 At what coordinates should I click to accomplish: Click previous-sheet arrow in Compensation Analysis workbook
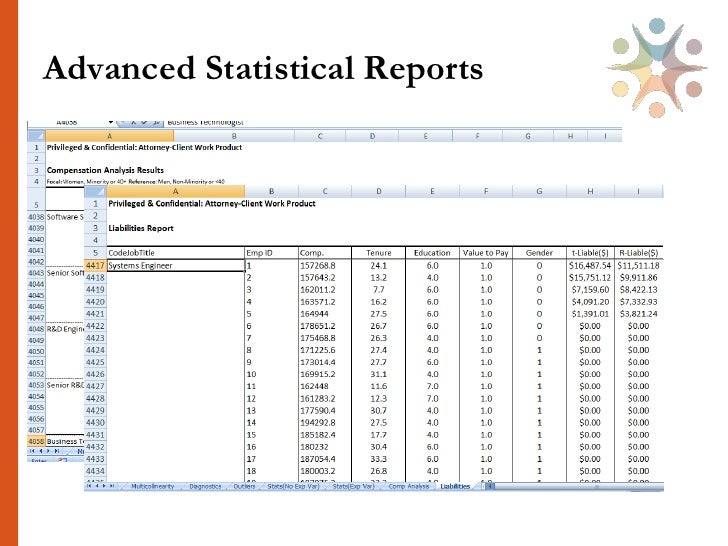pyautogui.click(x=41, y=451)
